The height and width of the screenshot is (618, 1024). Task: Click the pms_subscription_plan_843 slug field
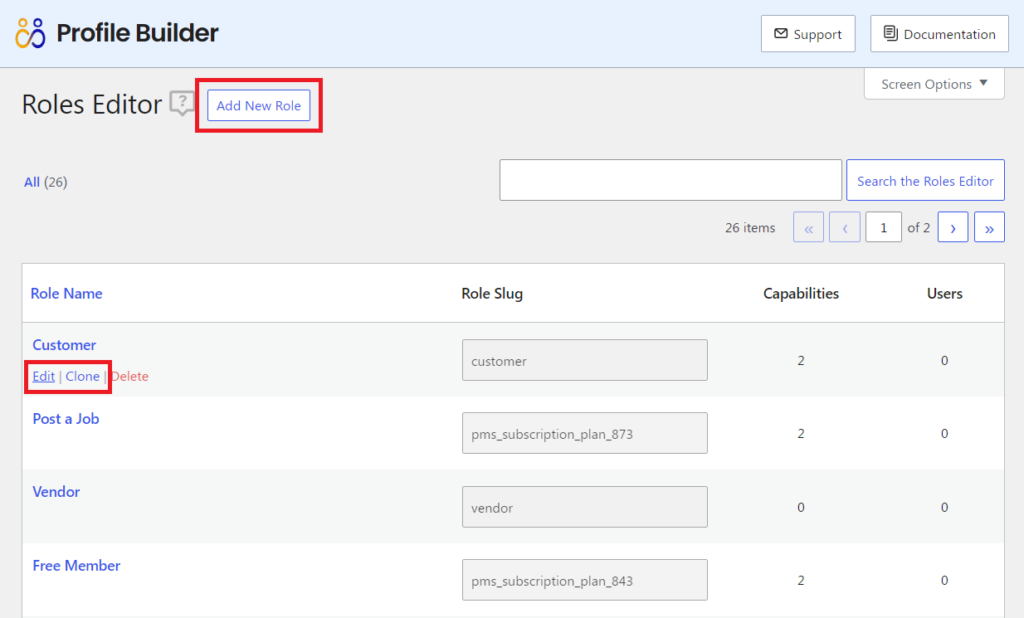584,580
